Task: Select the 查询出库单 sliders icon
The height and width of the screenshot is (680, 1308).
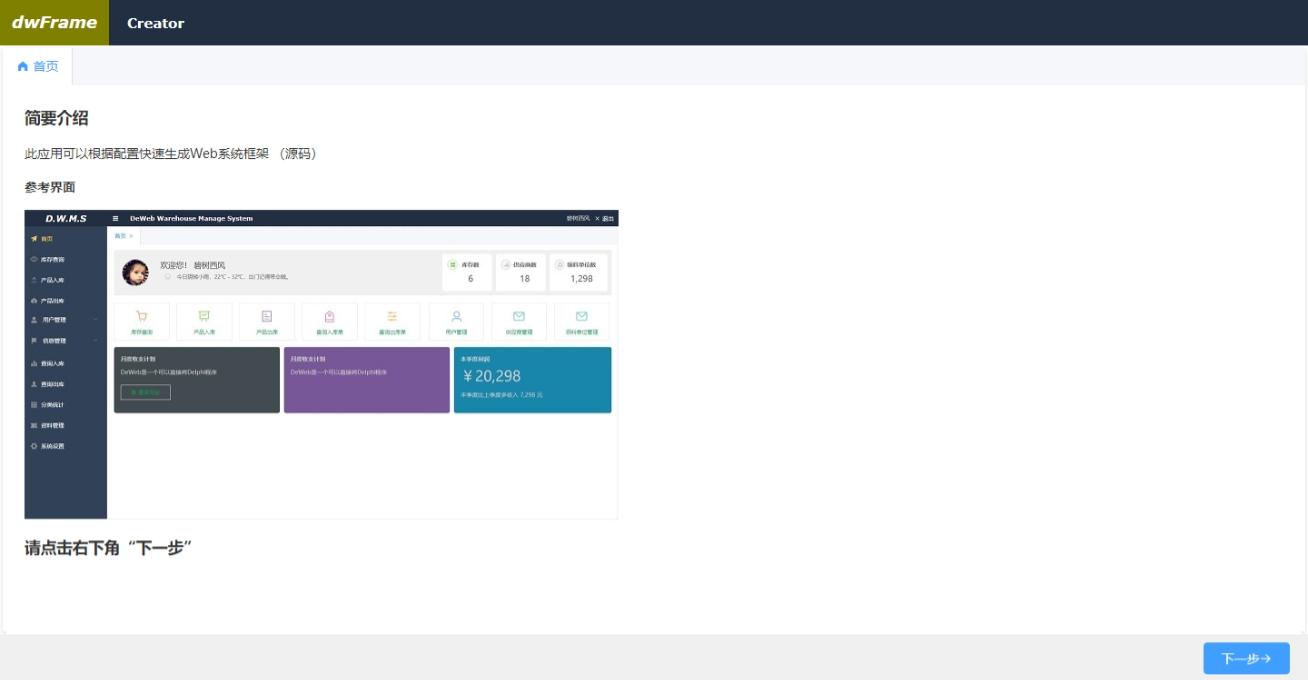Action: click(x=392, y=316)
